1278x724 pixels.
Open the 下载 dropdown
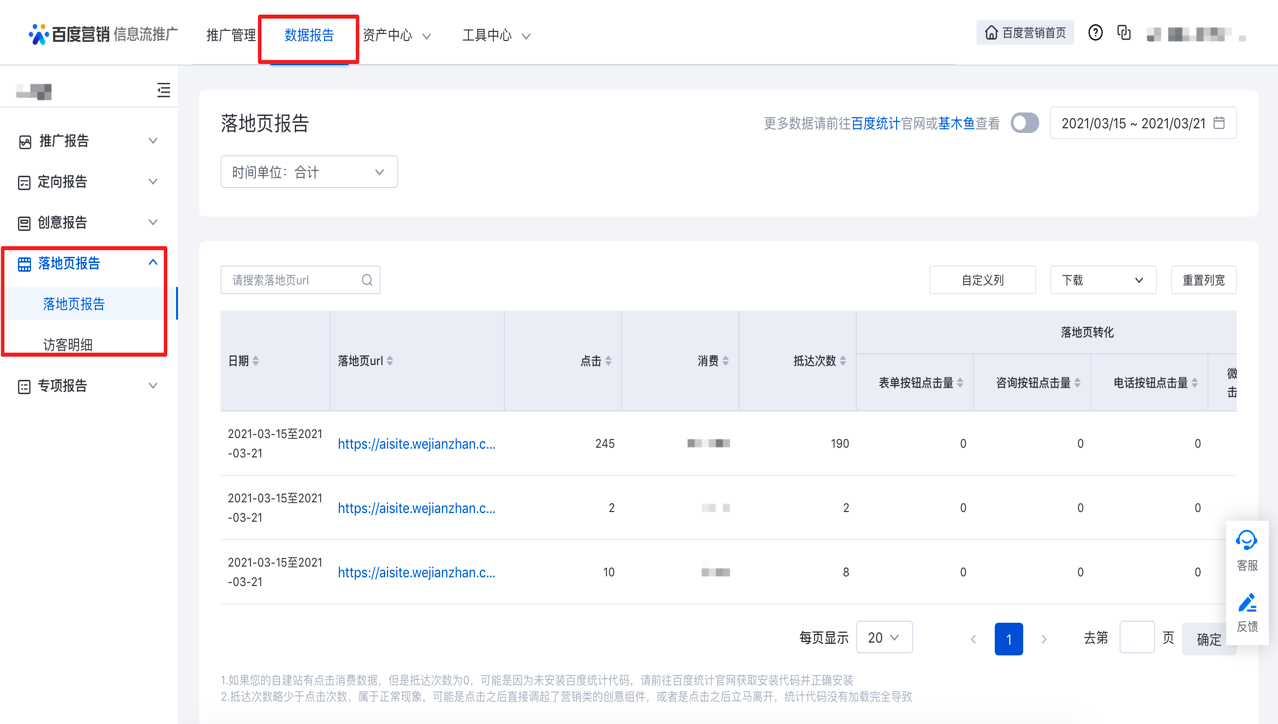pos(1102,280)
